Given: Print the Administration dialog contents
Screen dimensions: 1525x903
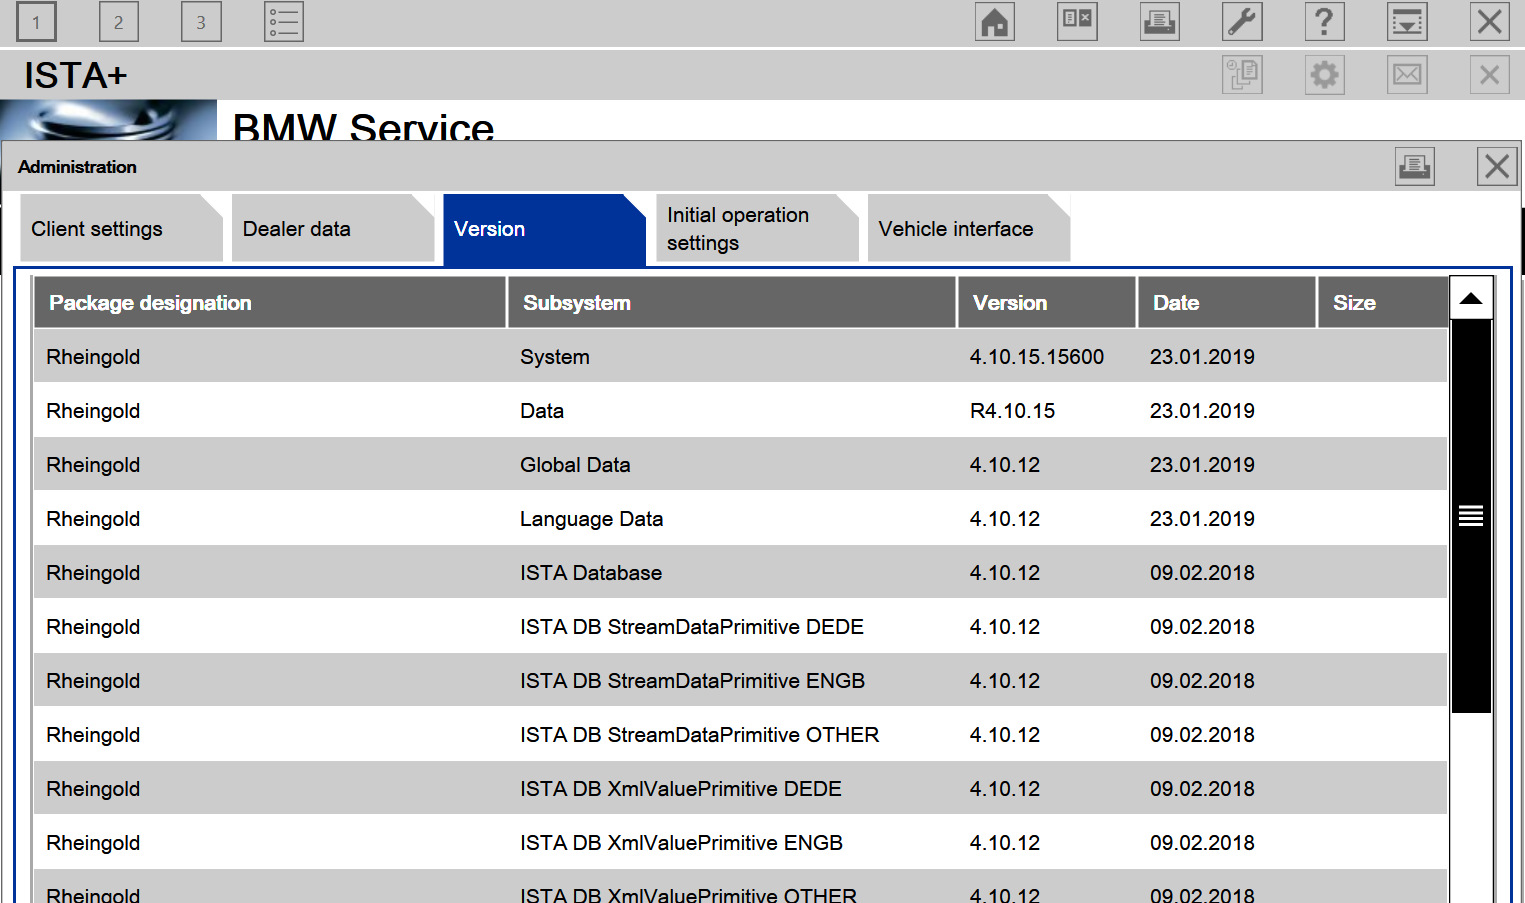Looking at the screenshot, I should [x=1415, y=166].
